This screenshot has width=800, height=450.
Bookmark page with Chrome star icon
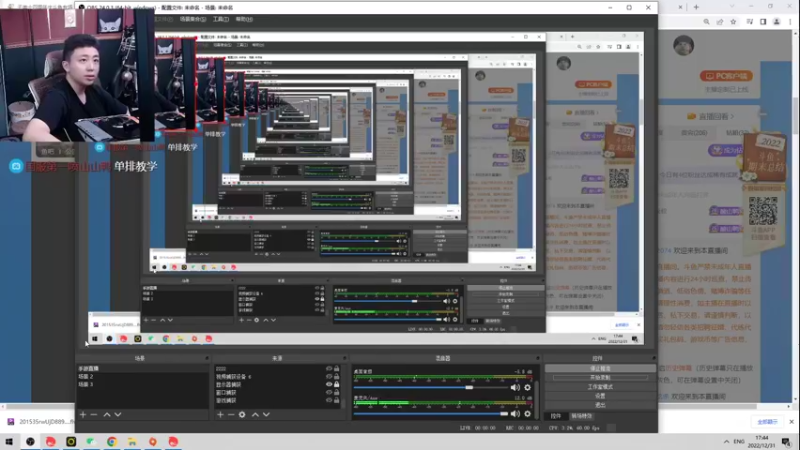733,22
